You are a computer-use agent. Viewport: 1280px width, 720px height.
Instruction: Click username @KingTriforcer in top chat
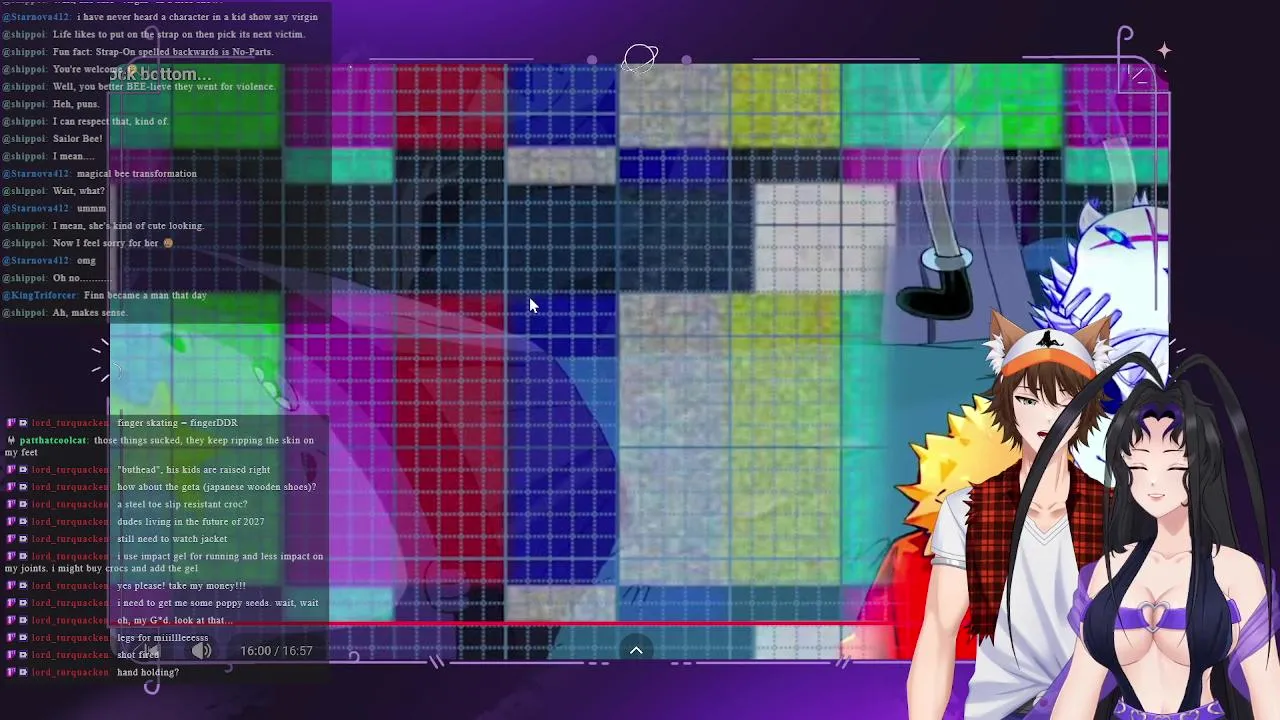[40, 295]
